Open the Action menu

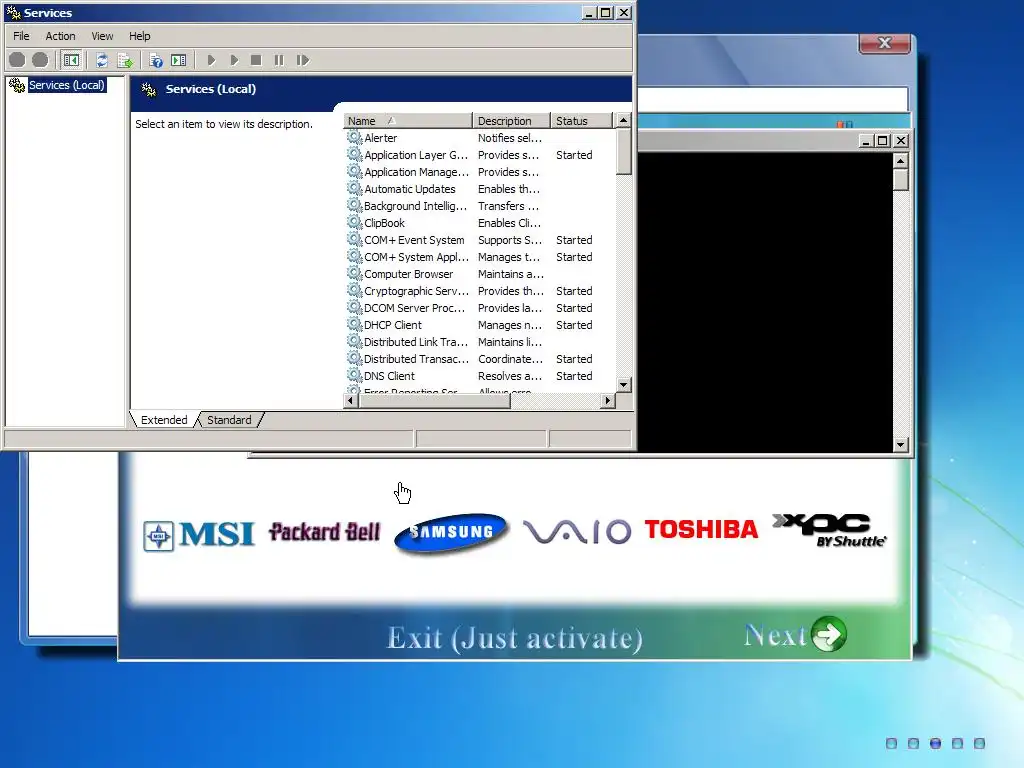click(60, 36)
